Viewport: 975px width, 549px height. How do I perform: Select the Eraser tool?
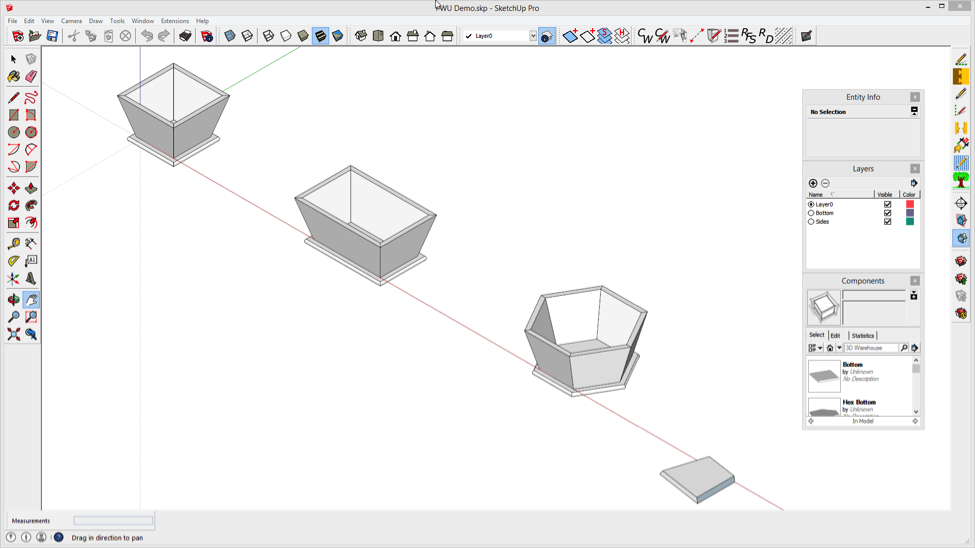tap(31, 76)
